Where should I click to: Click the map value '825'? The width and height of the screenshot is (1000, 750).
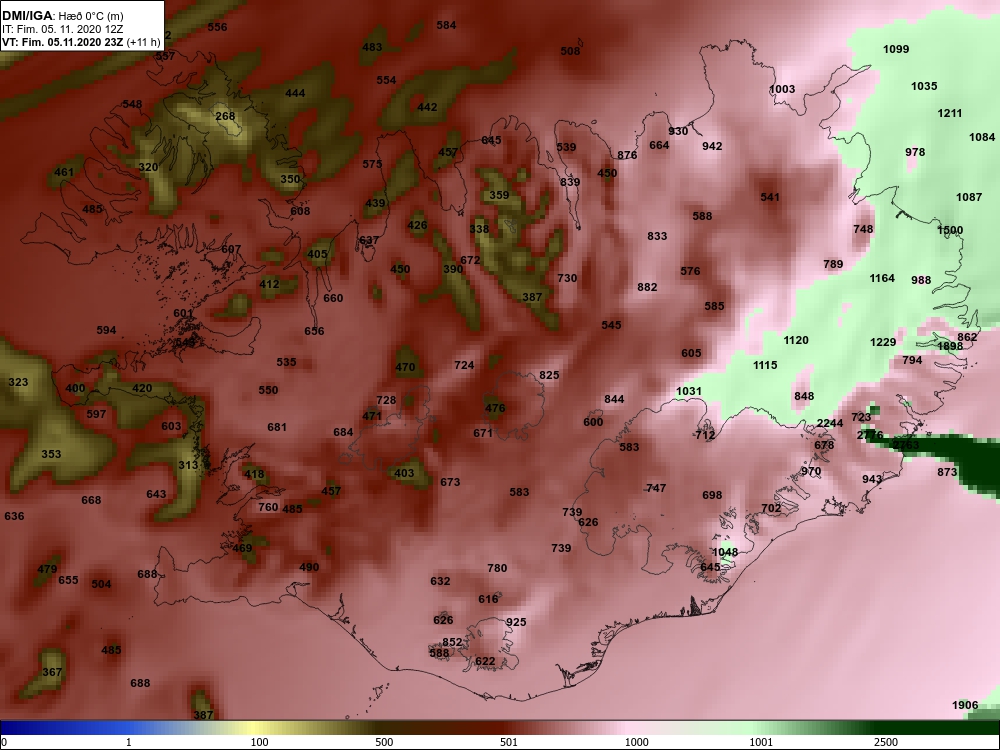pos(549,375)
